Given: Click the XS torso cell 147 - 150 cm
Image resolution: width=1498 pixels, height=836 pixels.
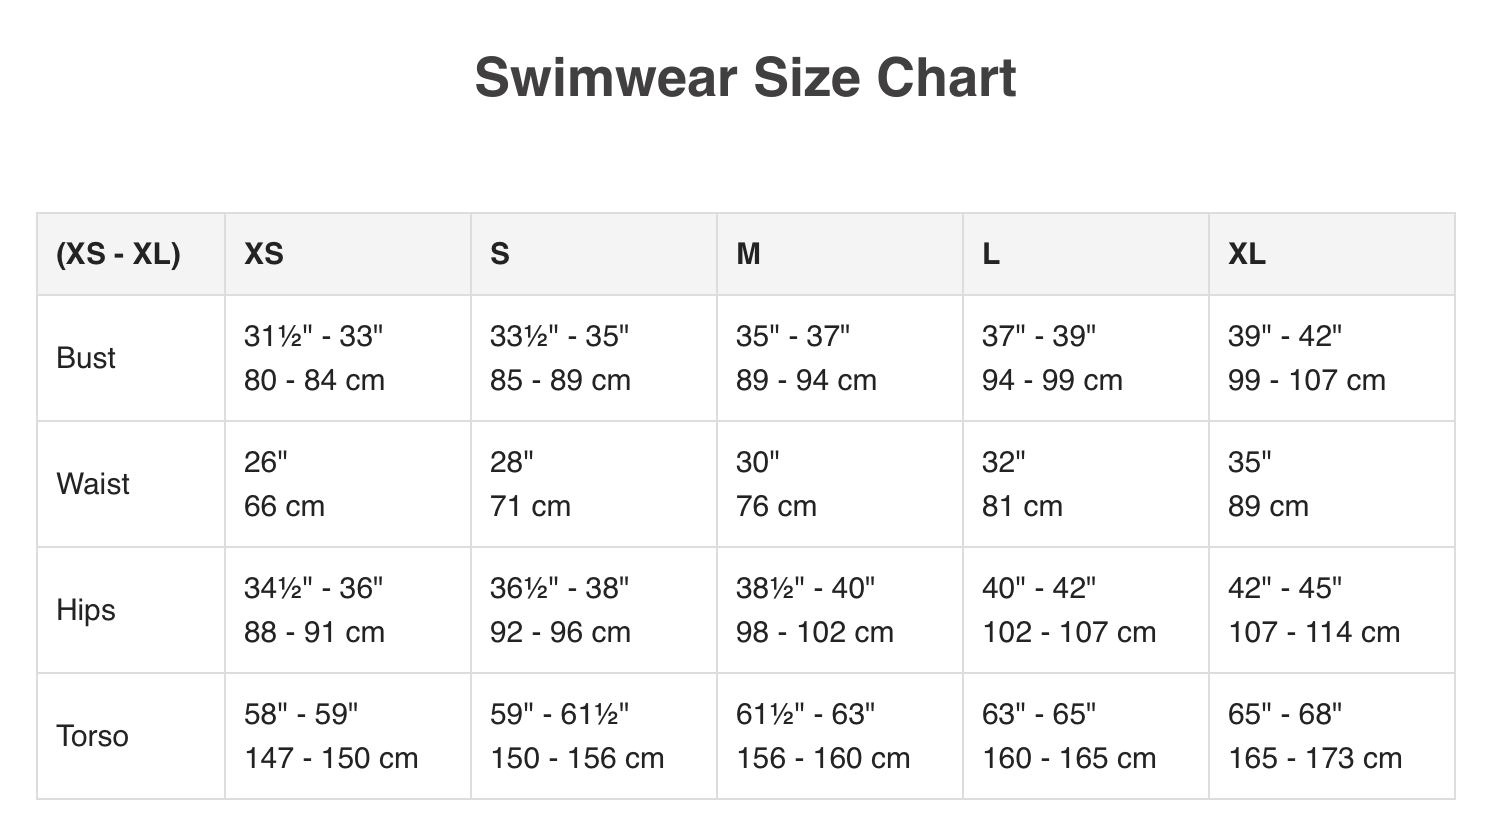Looking at the screenshot, I should click(330, 758).
